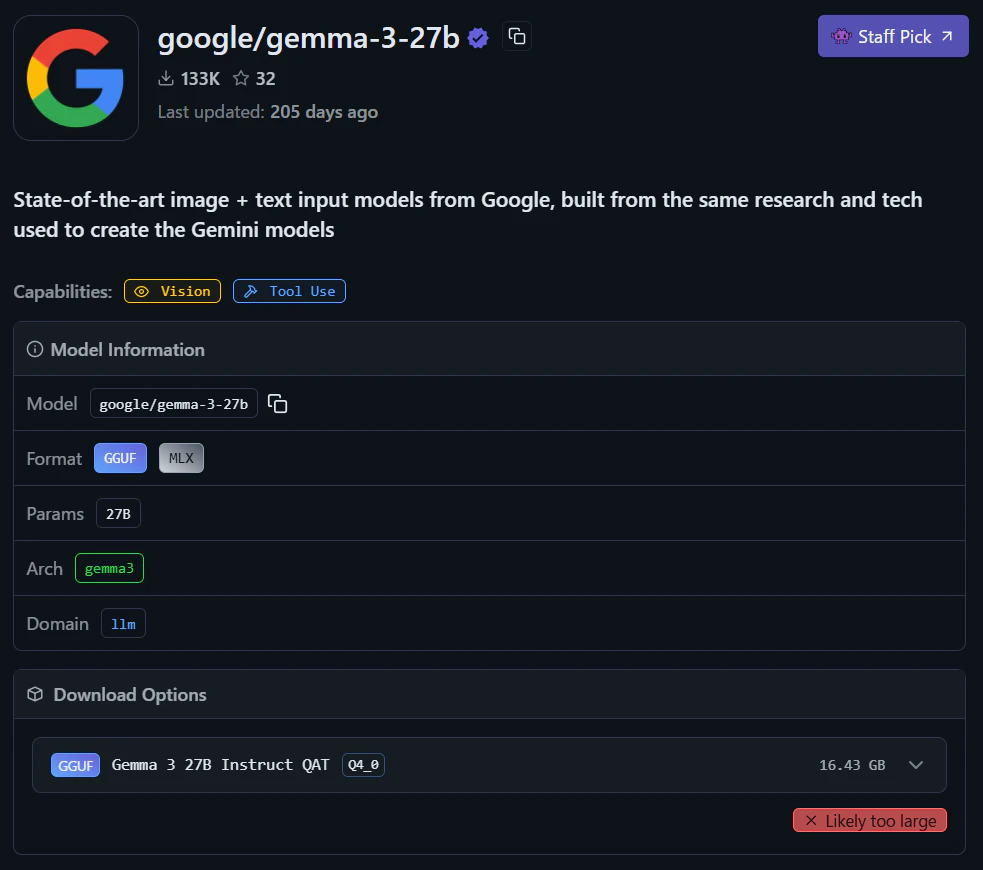This screenshot has width=983, height=870.
Task: Expand the Gemma 3 27B Instruct QAT download option
Action: (916, 765)
